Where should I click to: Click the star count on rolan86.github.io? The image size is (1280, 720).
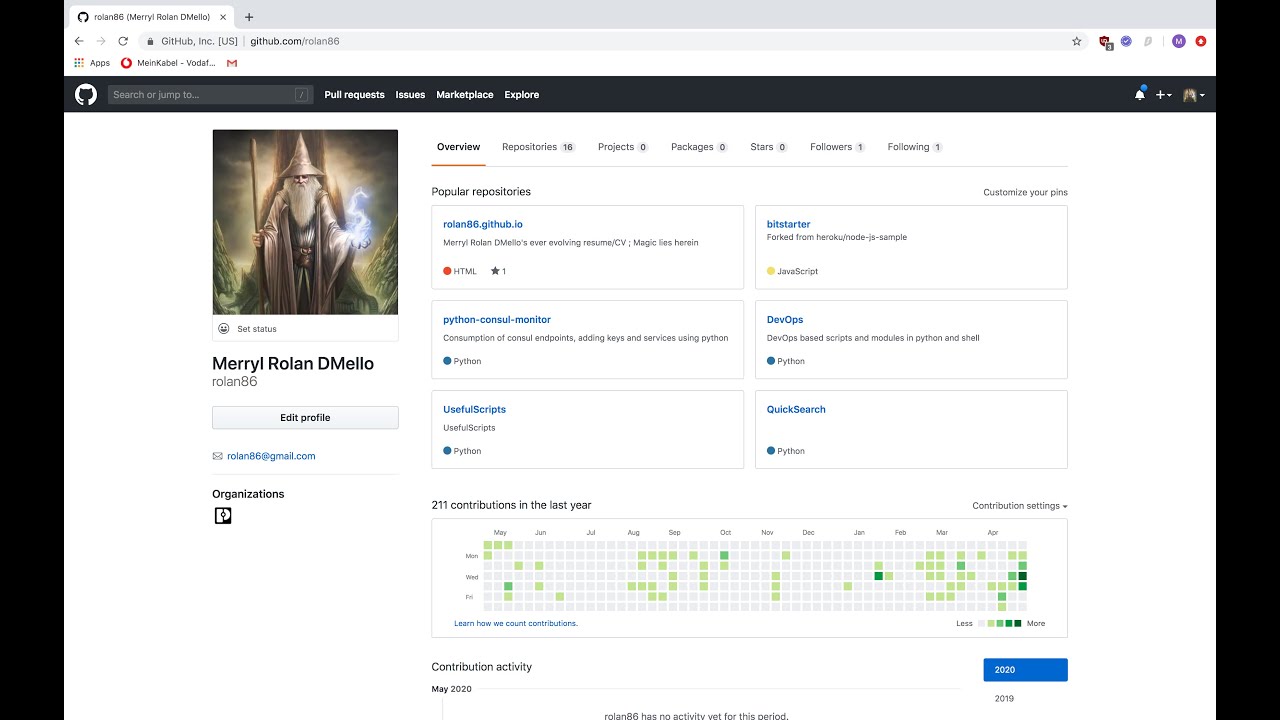pyautogui.click(x=499, y=271)
